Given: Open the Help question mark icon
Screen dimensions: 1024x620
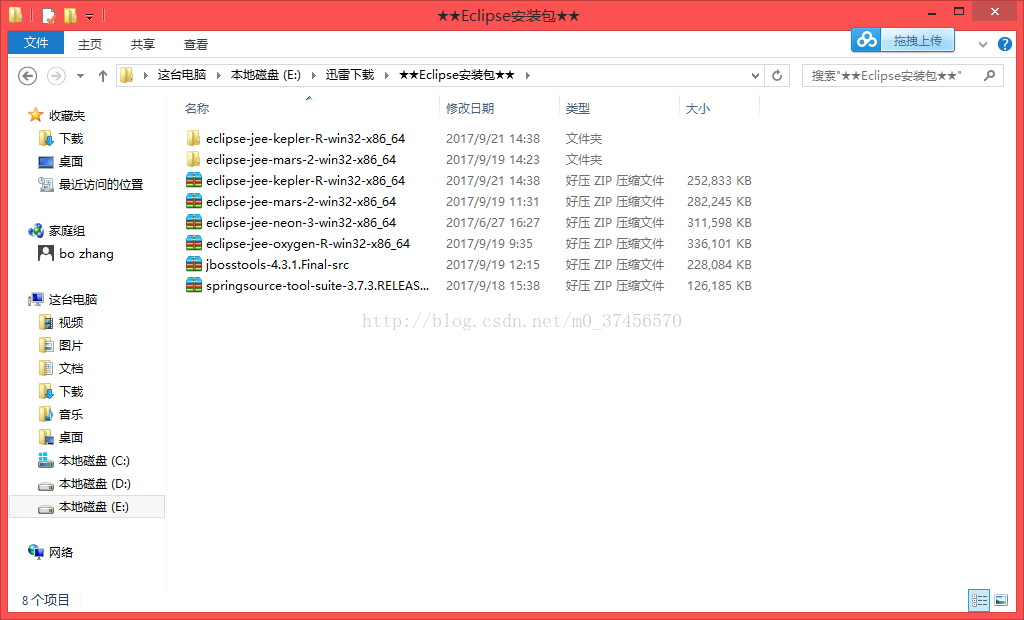Looking at the screenshot, I should [1004, 44].
